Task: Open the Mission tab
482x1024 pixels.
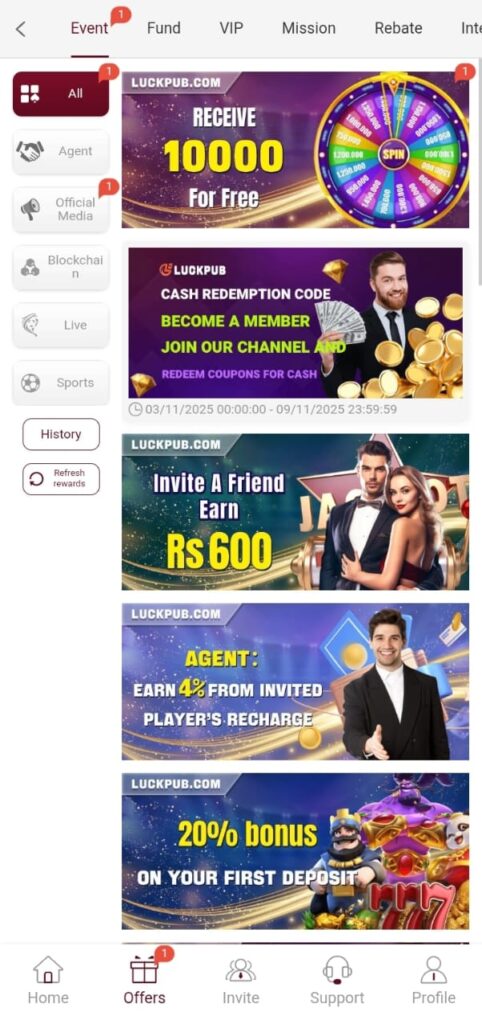Action: 308,28
